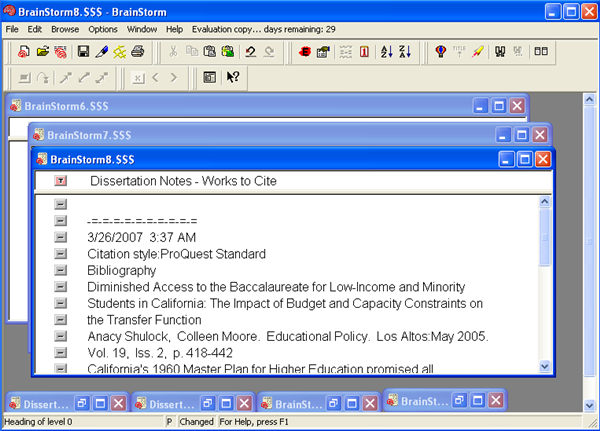The image size is (600, 431).
Task: Click the hot-air balloon icon
Action: (441, 51)
